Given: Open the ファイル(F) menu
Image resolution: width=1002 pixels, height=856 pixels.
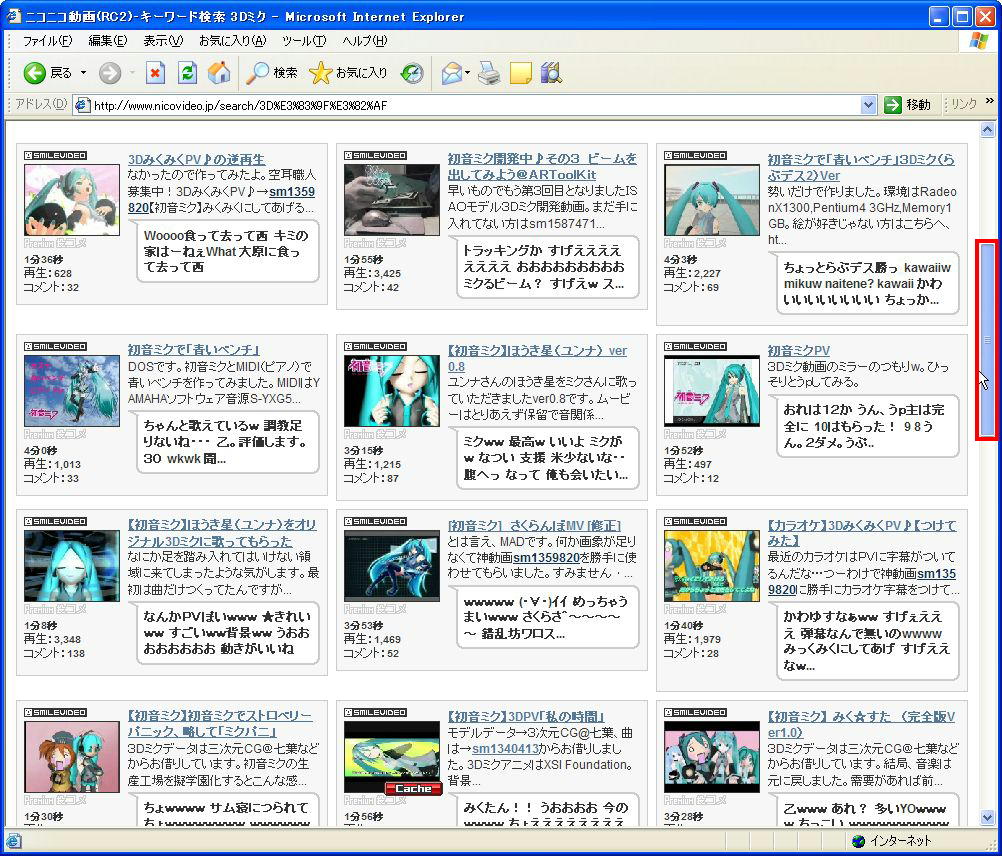Looking at the screenshot, I should point(47,41).
